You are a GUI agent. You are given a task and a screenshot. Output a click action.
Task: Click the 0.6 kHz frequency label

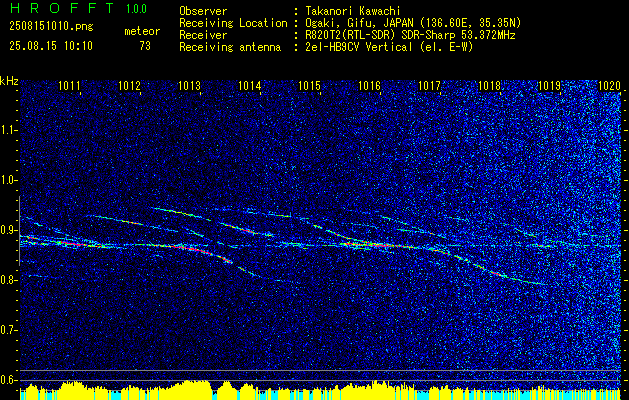8,380
